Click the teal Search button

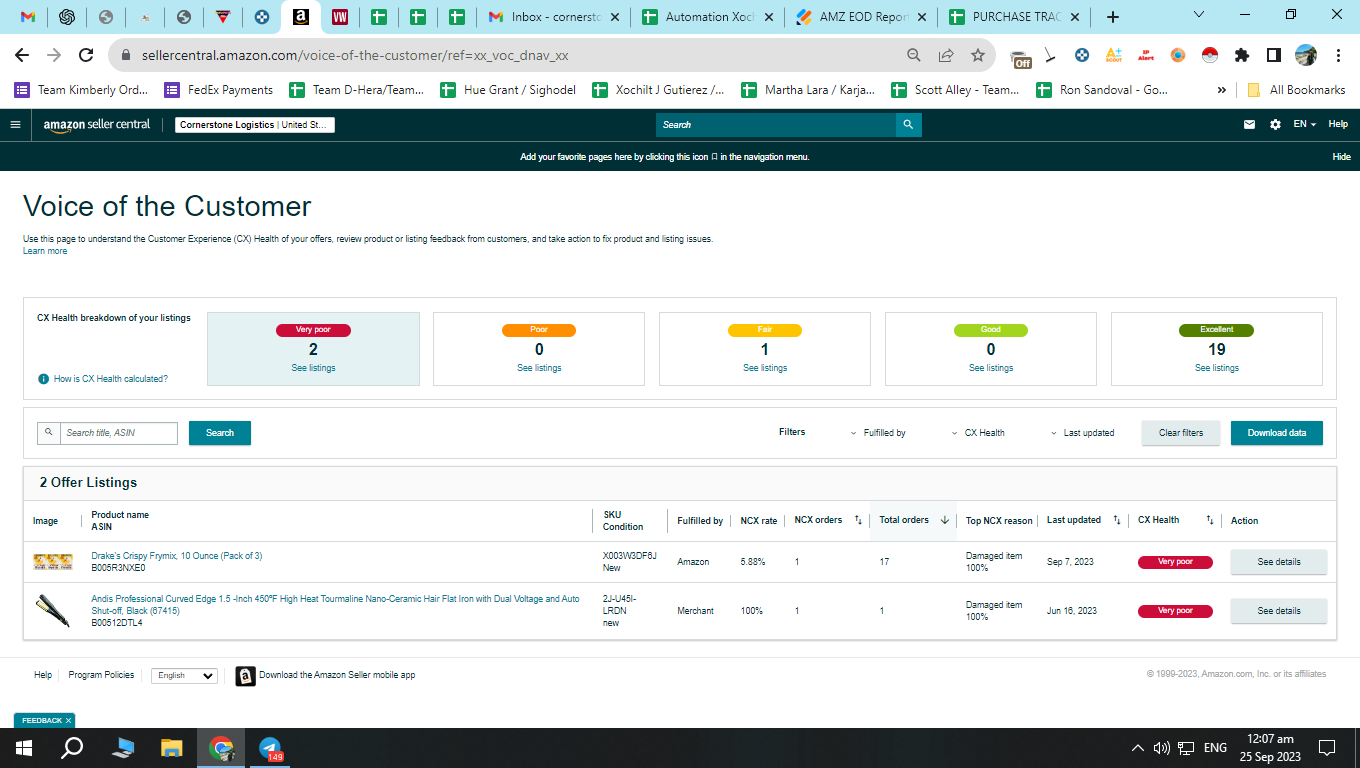click(220, 433)
